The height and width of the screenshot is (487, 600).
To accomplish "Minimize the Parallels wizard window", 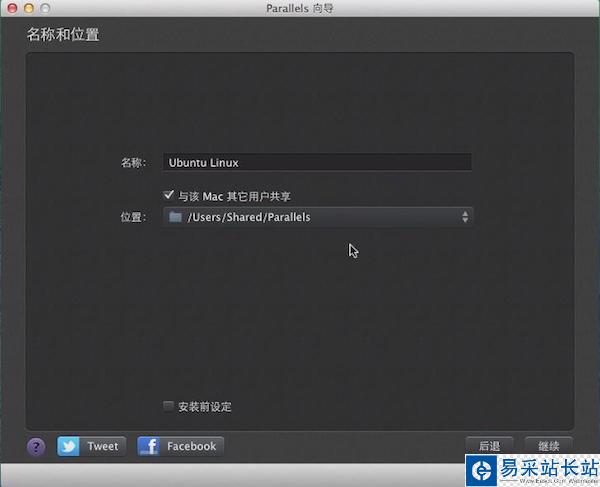I will [x=29, y=8].
